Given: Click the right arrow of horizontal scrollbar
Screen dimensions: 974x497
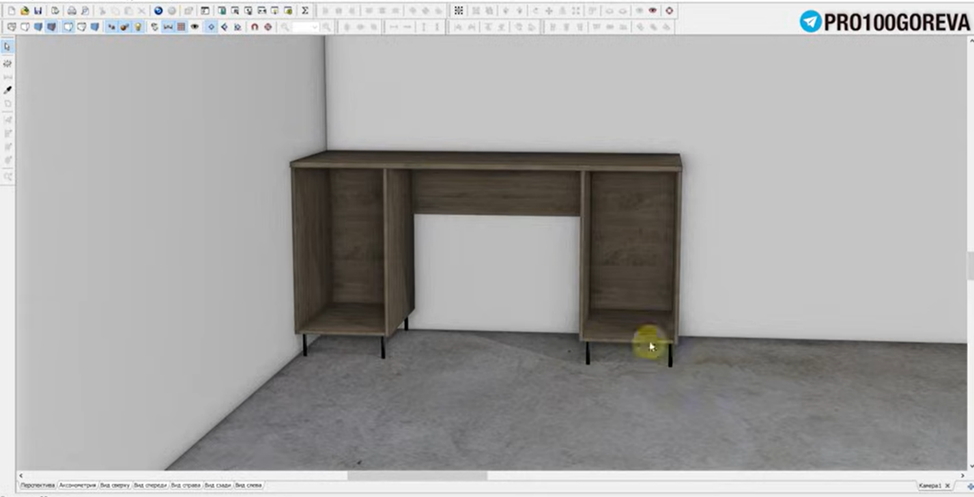Looking at the screenshot, I should pos(962,475).
